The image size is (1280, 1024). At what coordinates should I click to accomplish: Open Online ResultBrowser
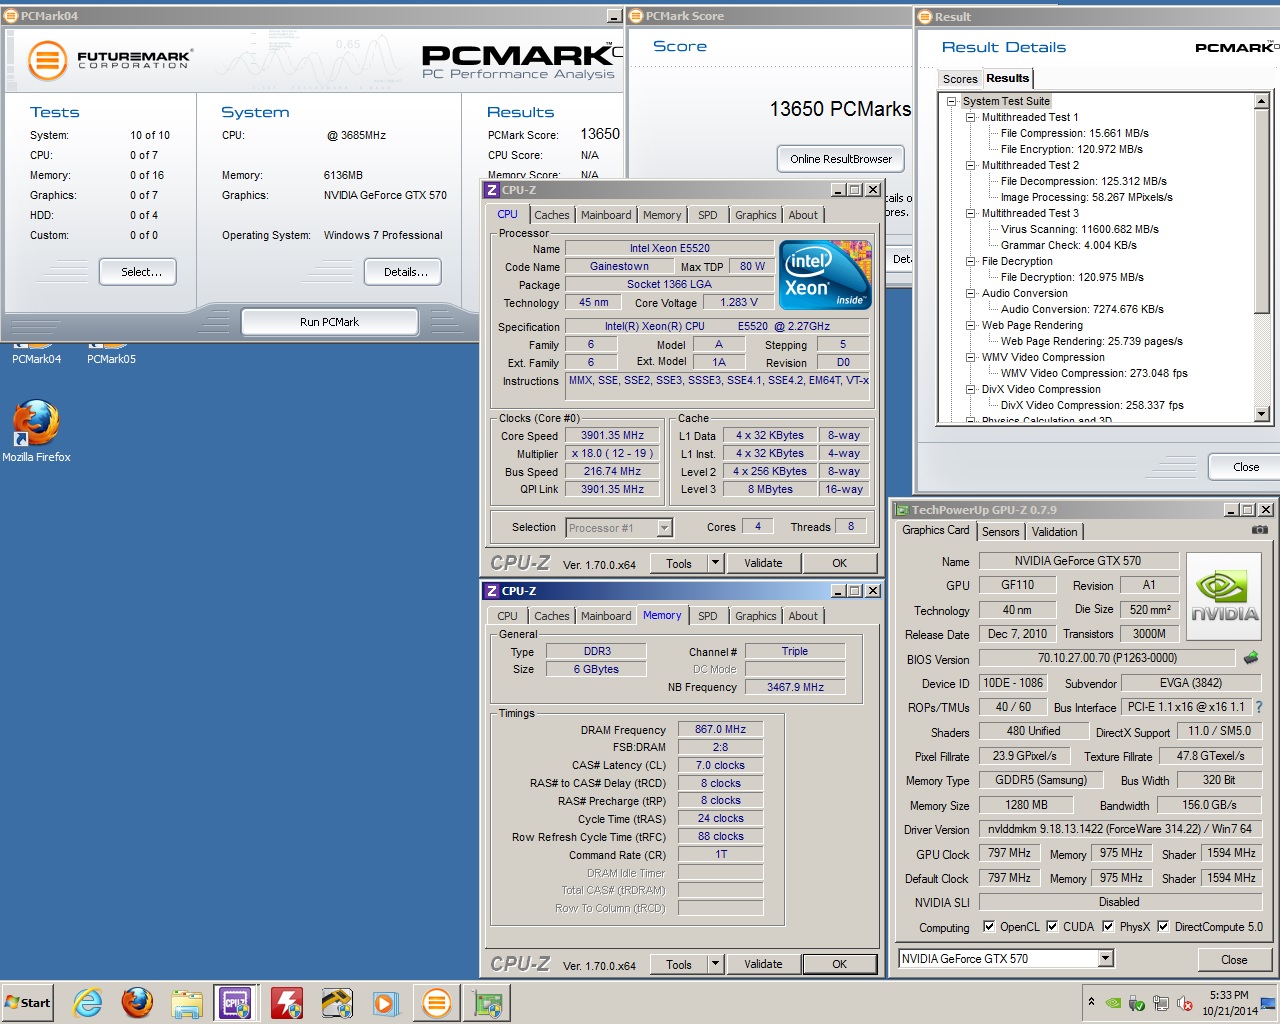pos(841,159)
